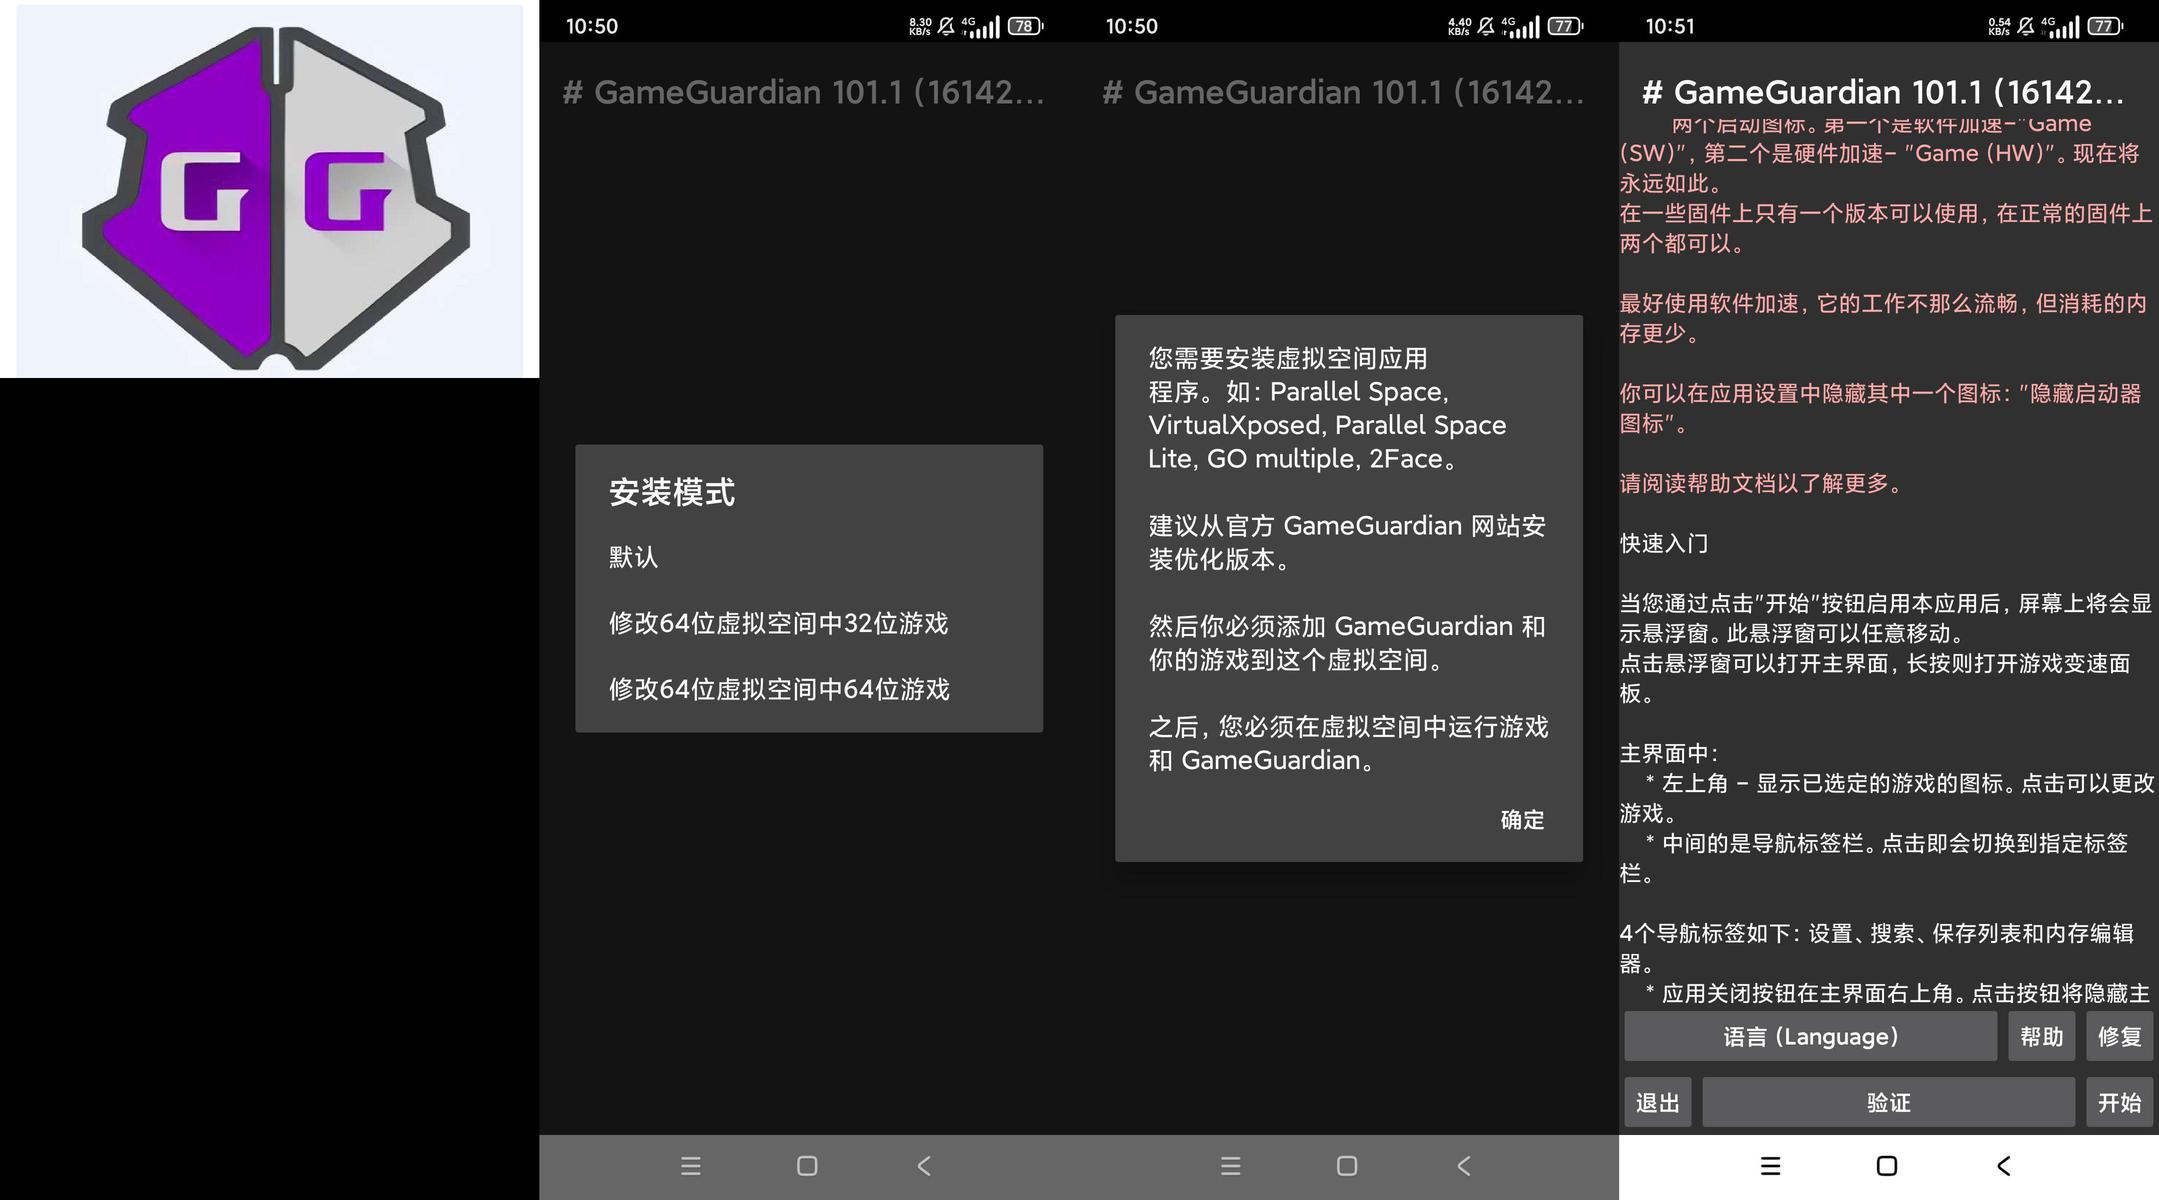Click GameGuardian 101.1 title in rightmost screen
Screen dimensions: 2159x1200
click(x=1883, y=92)
